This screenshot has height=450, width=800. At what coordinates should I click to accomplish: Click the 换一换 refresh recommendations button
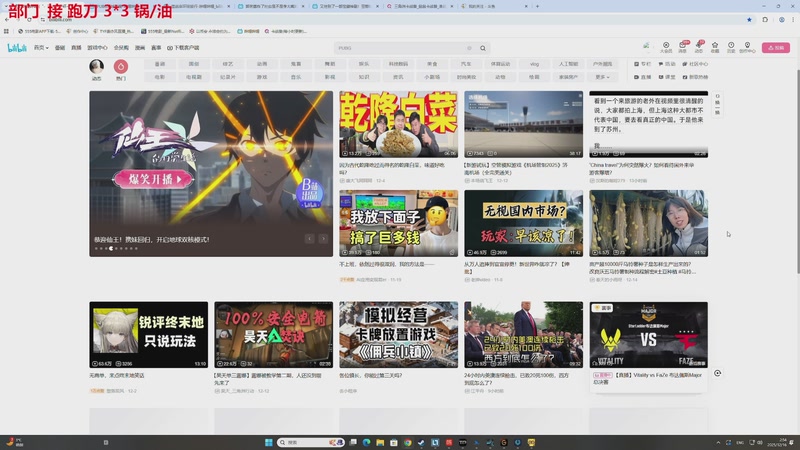[x=717, y=102]
